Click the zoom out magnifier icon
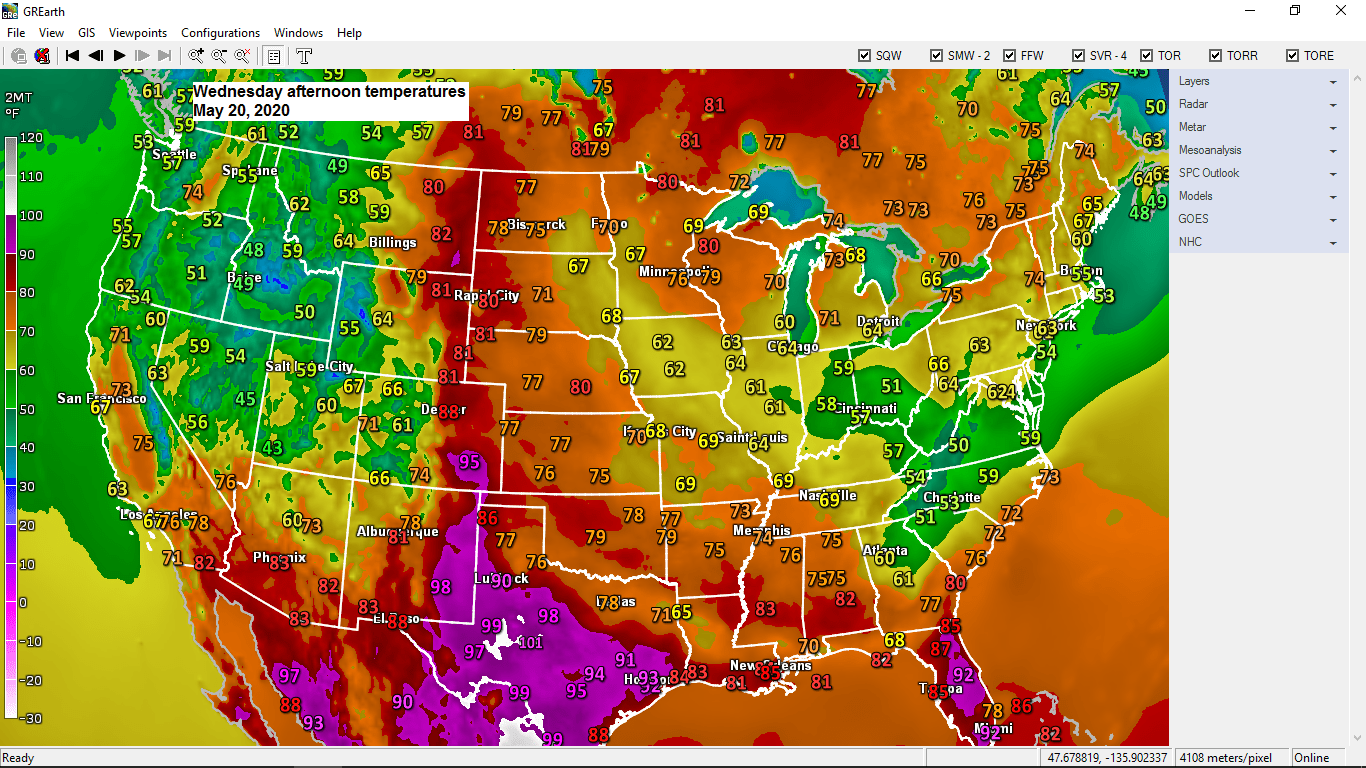The width and height of the screenshot is (1366, 768). [x=219, y=56]
